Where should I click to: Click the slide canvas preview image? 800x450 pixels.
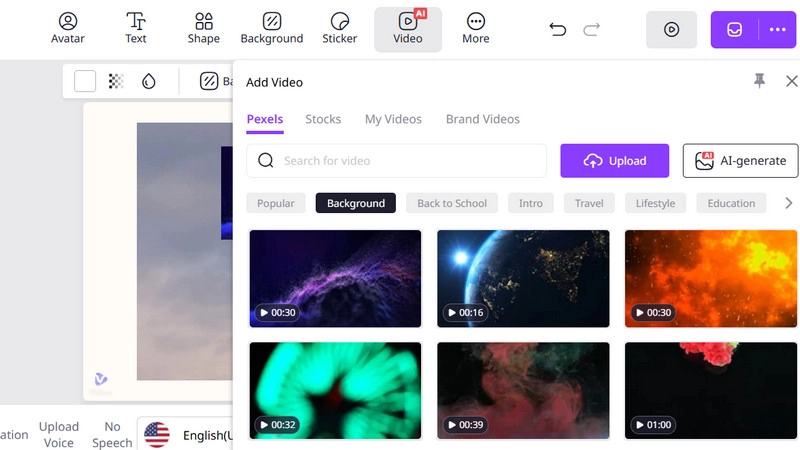pyautogui.click(x=185, y=251)
